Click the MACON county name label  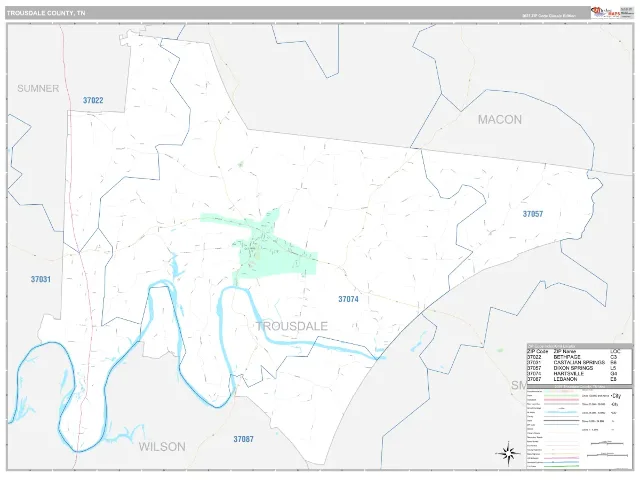point(500,120)
